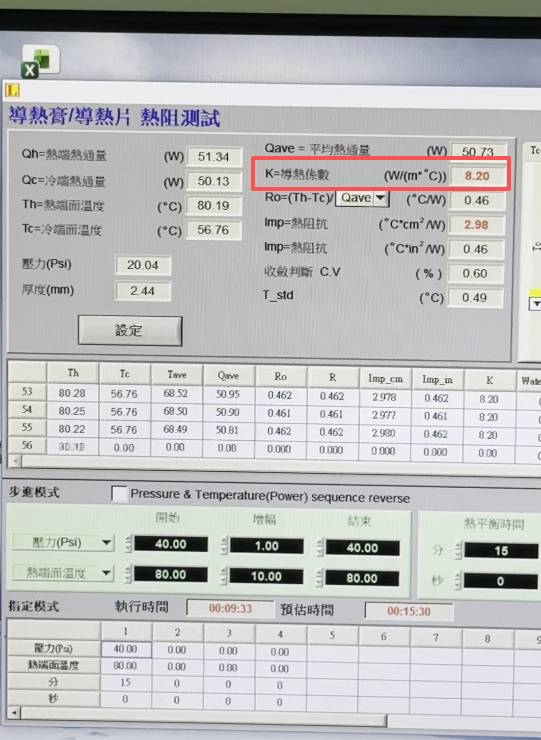Select row 56 in the data table
Image resolution: width=541 pixels, height=740 pixels.
(x=27, y=446)
